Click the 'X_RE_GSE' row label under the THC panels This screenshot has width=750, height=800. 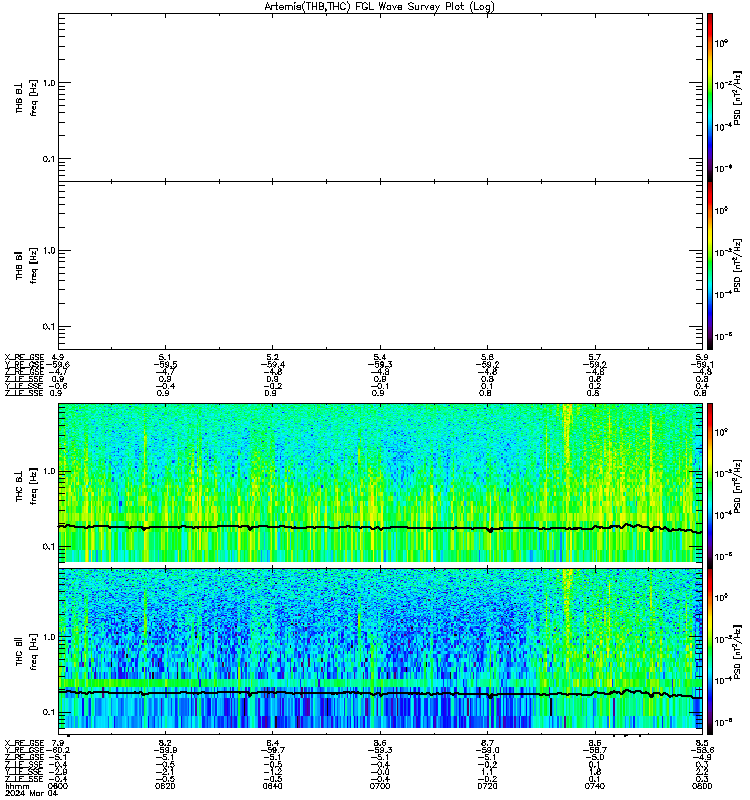click(x=24, y=743)
